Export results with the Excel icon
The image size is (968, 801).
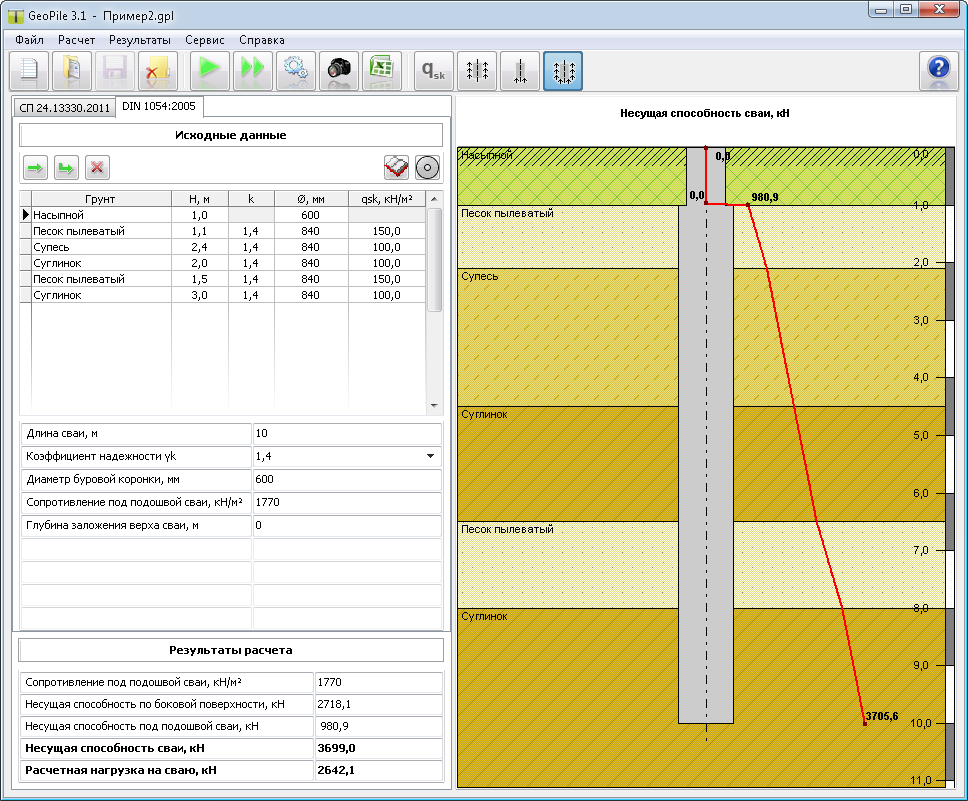point(382,71)
